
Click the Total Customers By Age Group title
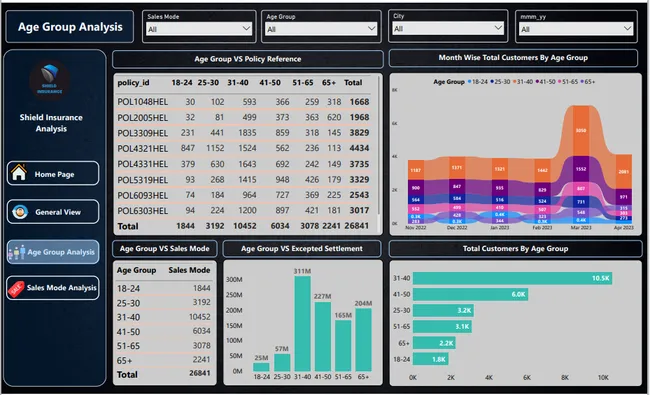515,249
